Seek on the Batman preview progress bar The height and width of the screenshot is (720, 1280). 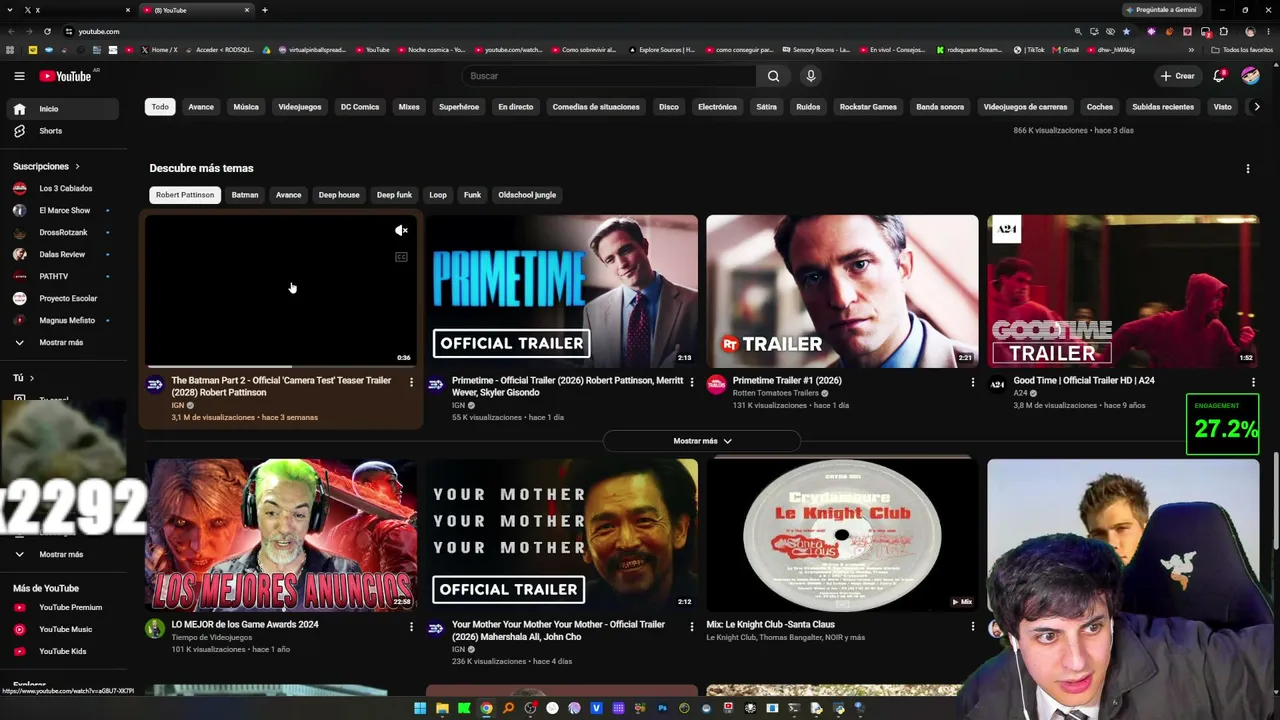(x=282, y=366)
